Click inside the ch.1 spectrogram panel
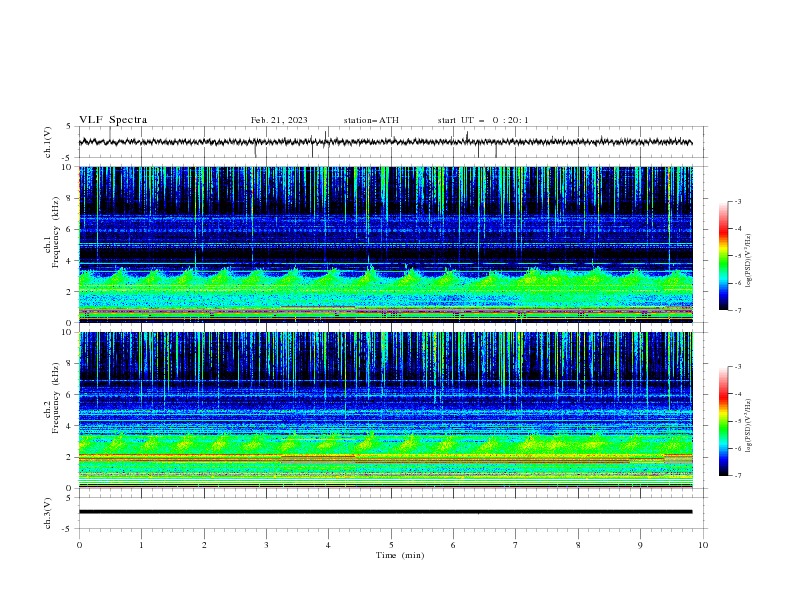Screen dimensions: 792x612 tap(386, 244)
